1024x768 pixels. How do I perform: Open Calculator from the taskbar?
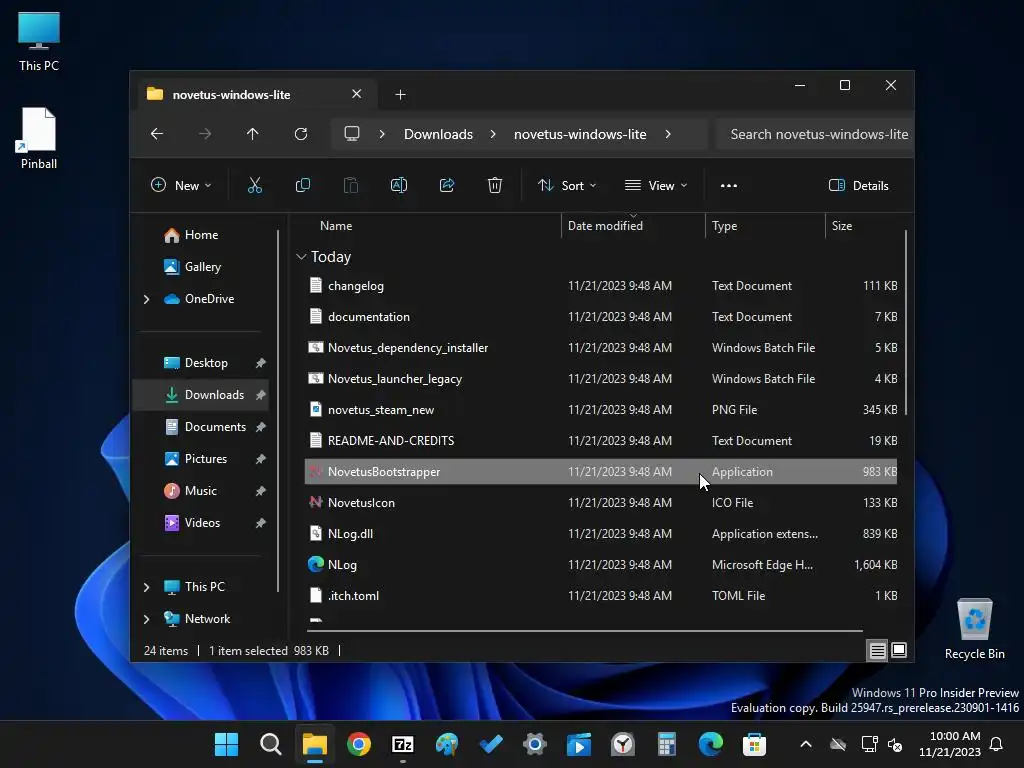(x=666, y=744)
